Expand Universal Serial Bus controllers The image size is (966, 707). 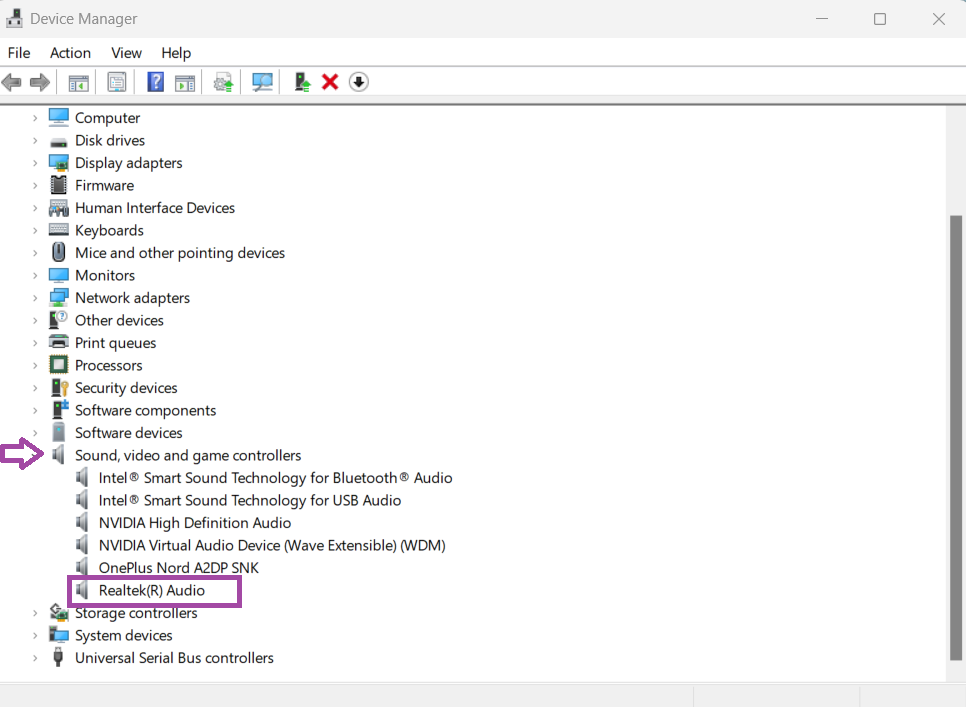click(x=35, y=658)
